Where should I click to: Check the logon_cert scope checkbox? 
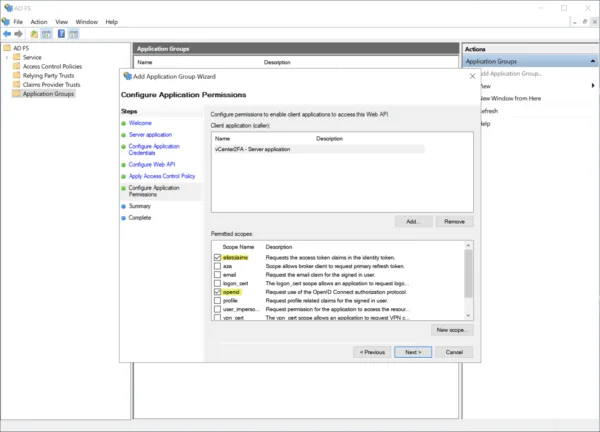[217, 283]
